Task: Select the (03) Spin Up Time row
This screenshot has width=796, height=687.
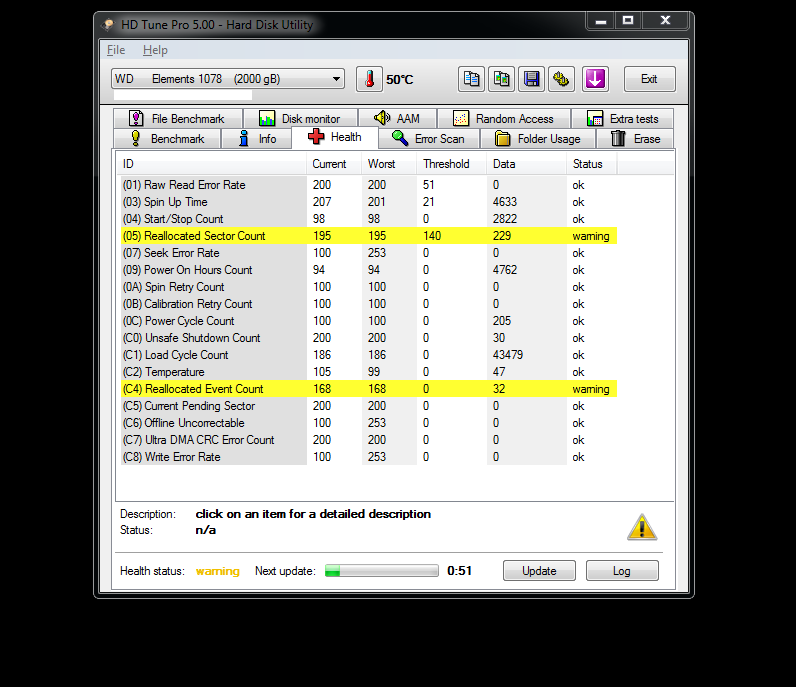Action: [369, 202]
